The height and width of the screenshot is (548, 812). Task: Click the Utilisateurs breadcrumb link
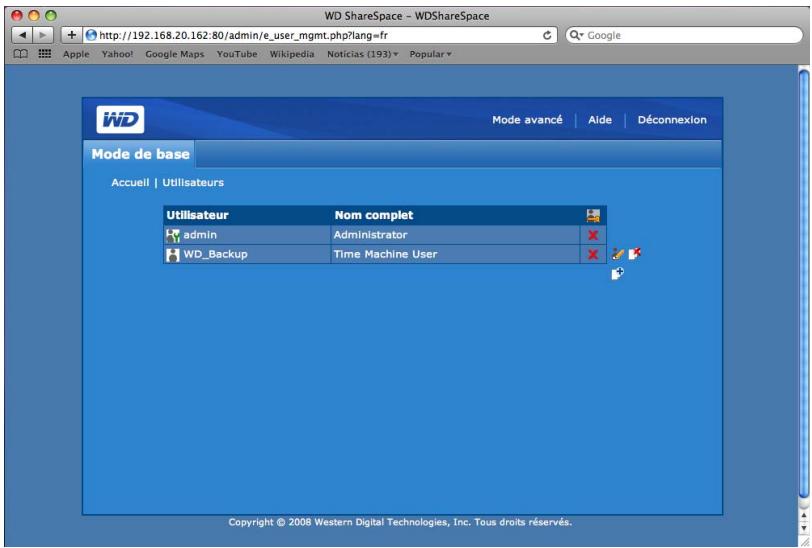point(193,182)
